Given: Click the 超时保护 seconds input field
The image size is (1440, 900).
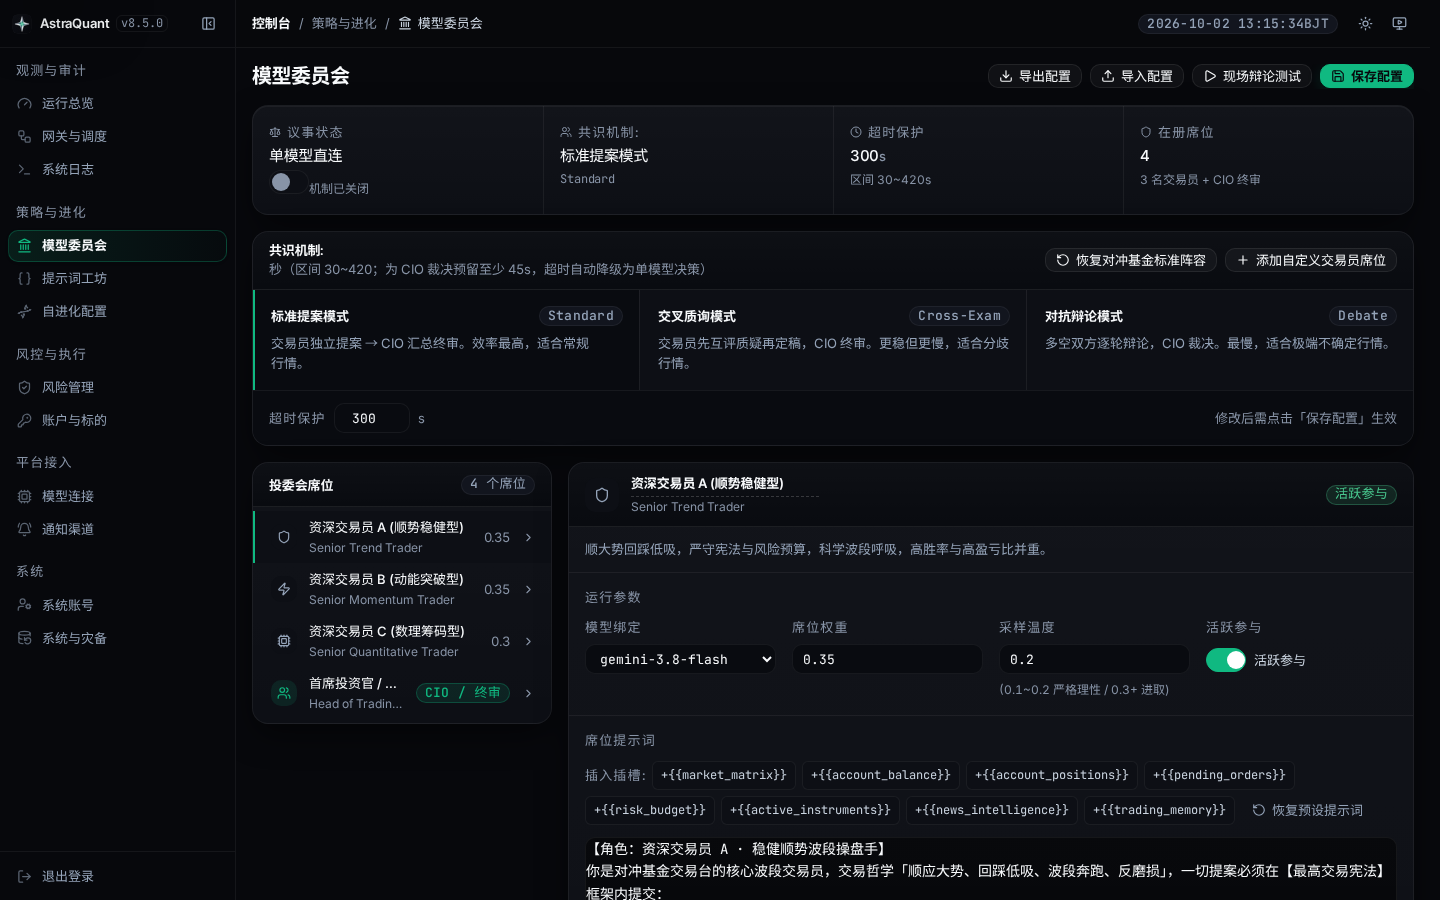Looking at the screenshot, I should pos(372,418).
